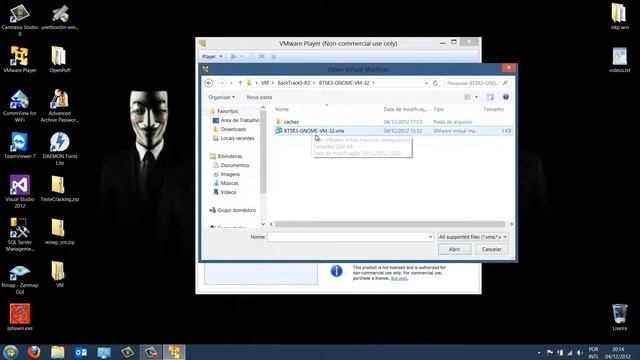Image resolution: width=640 pixels, height=360 pixels.
Task: Open Downloads in the navigation pane
Action: point(229,129)
